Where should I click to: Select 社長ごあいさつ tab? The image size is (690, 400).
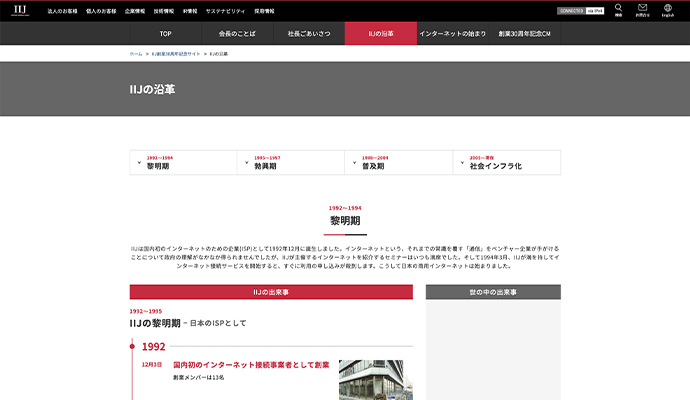tap(309, 34)
